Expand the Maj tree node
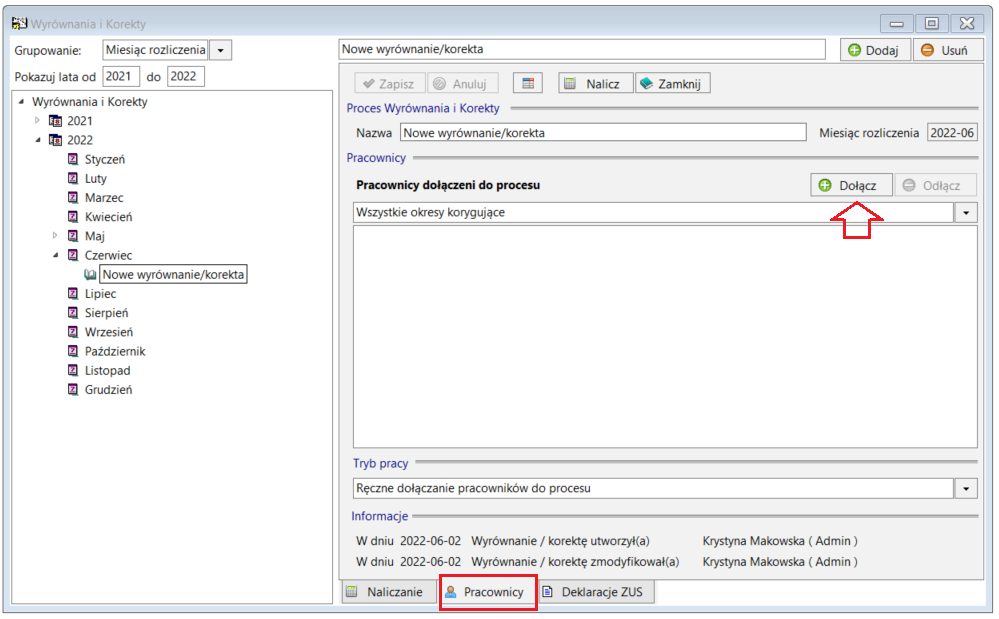Screen dimensions: 999x619 (x=55, y=236)
